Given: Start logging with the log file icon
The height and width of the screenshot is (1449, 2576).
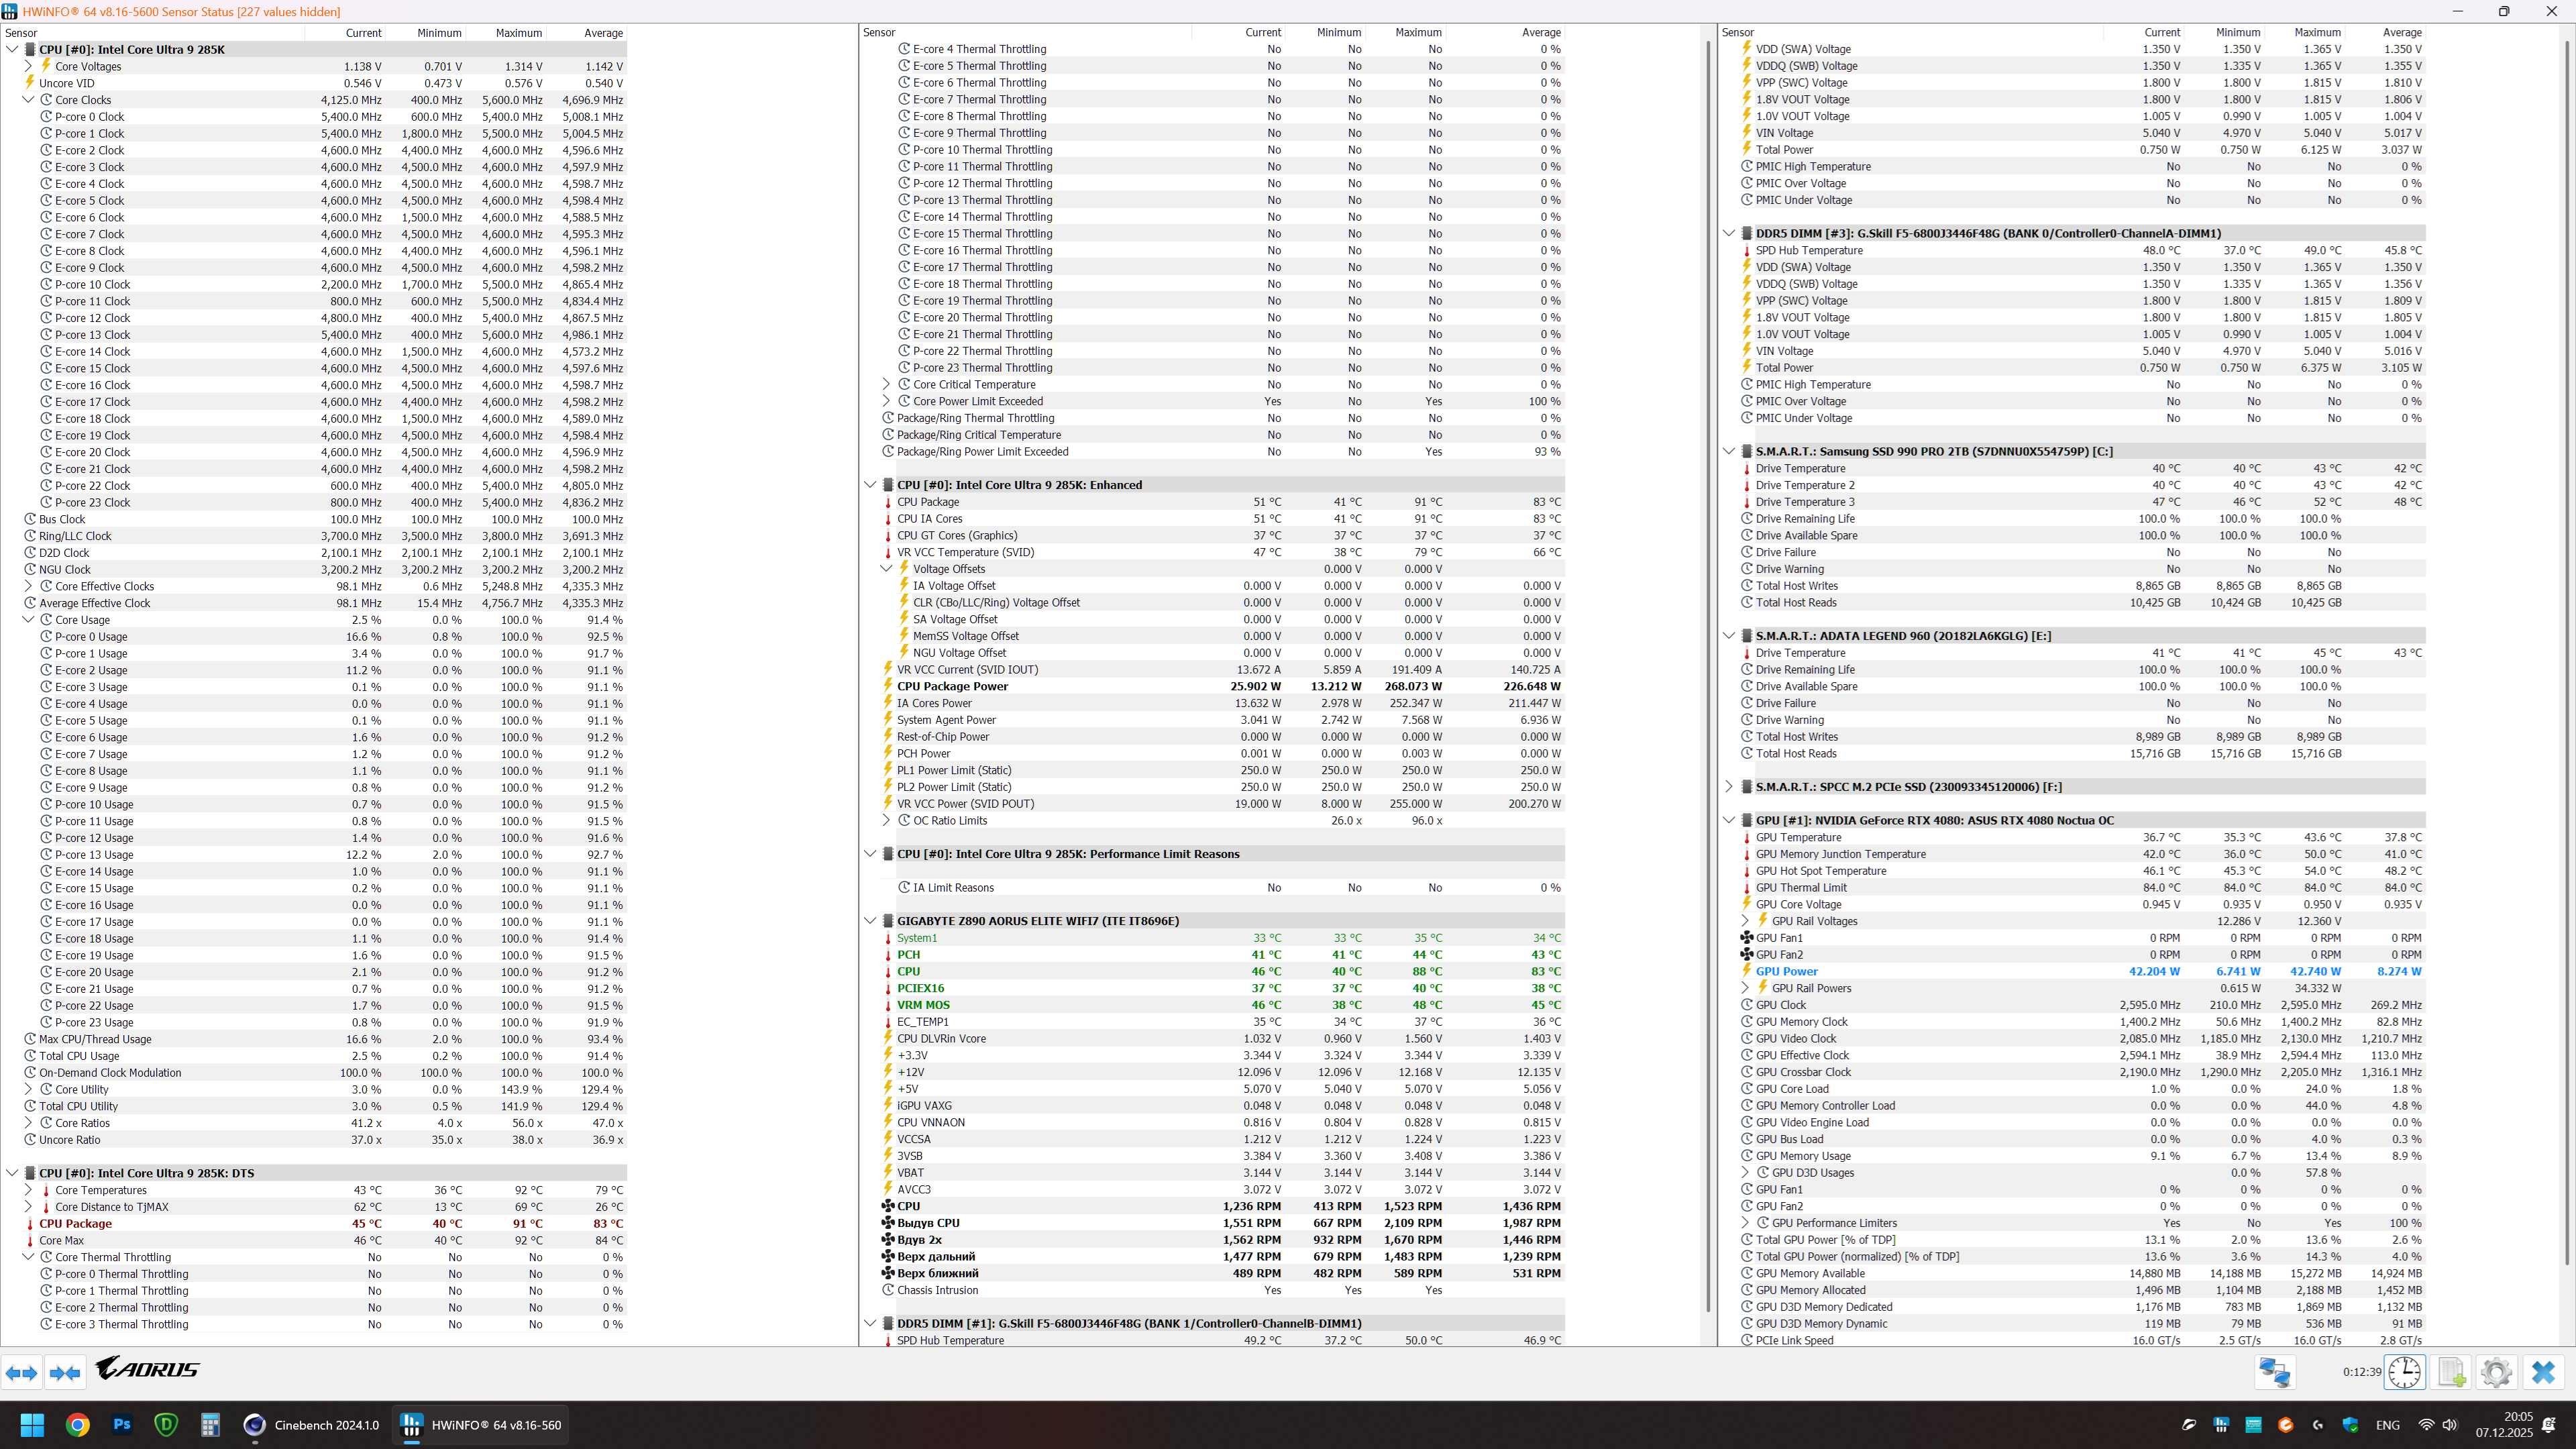Looking at the screenshot, I should (x=2451, y=1372).
